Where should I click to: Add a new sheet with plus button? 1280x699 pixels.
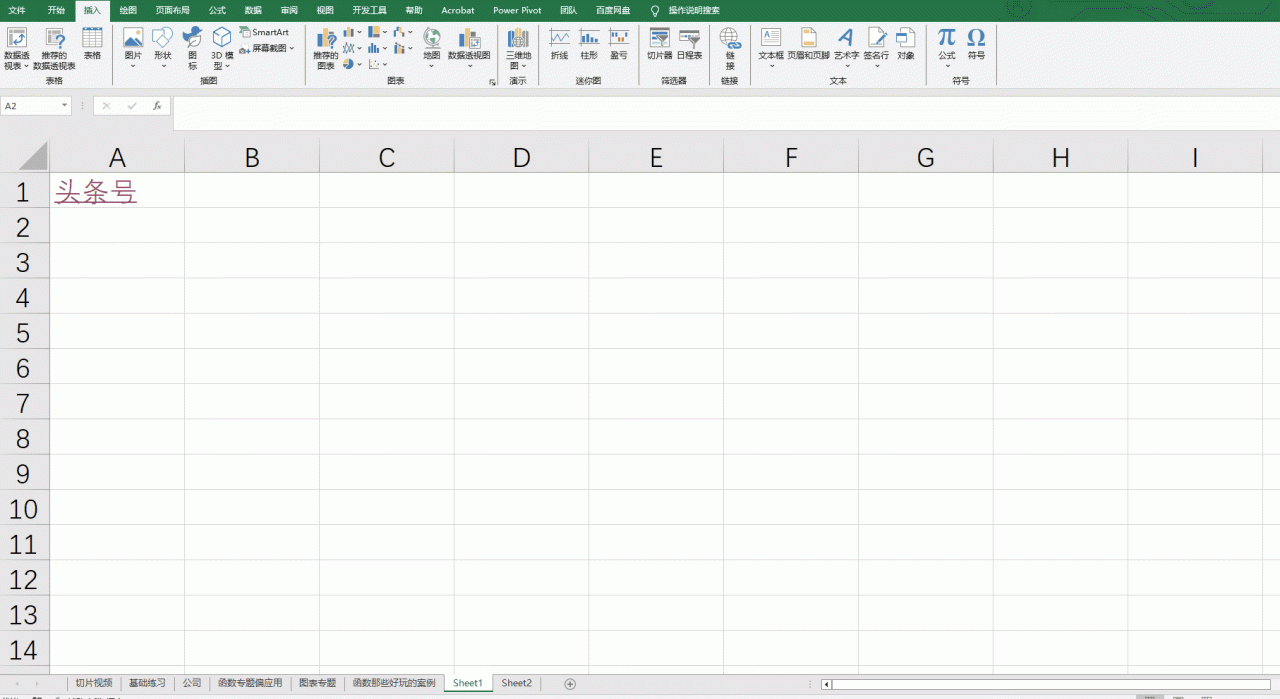[x=570, y=684]
